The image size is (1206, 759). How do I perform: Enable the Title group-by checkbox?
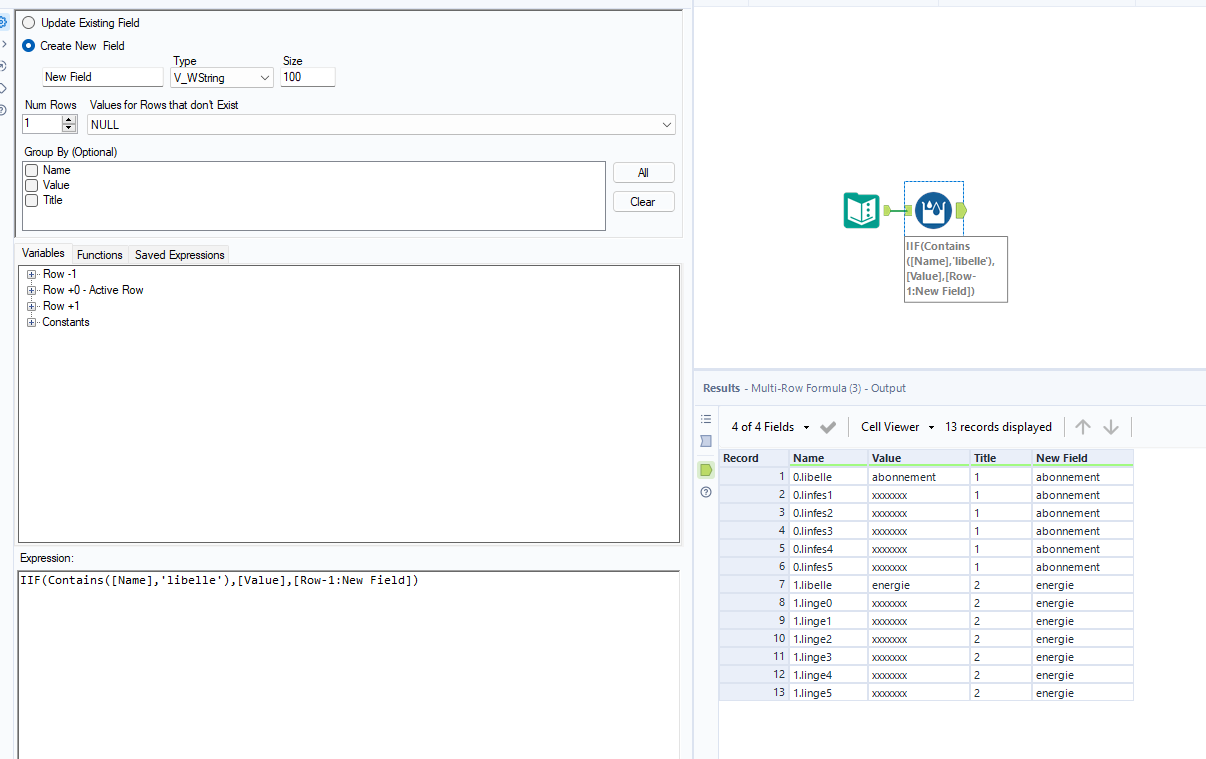tap(32, 201)
